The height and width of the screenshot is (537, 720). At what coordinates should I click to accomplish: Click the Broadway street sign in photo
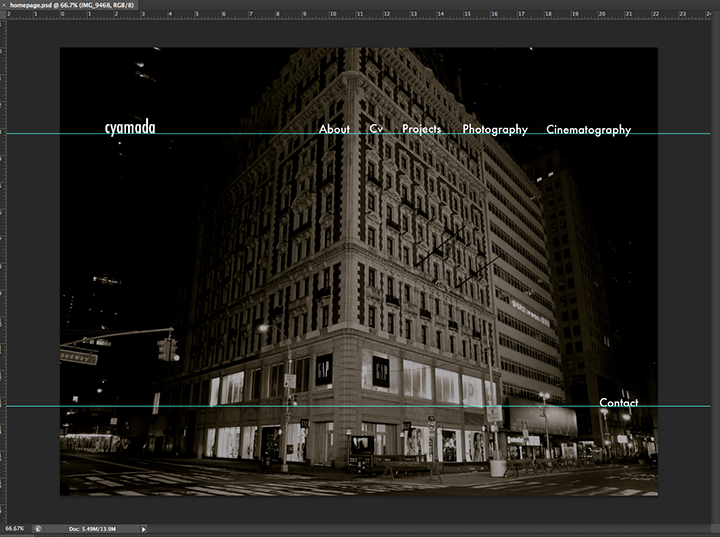[x=78, y=356]
